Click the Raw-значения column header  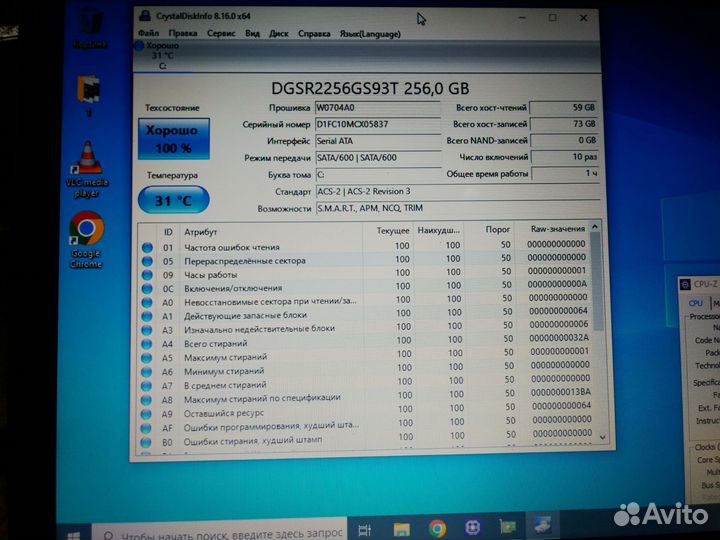[557, 229]
